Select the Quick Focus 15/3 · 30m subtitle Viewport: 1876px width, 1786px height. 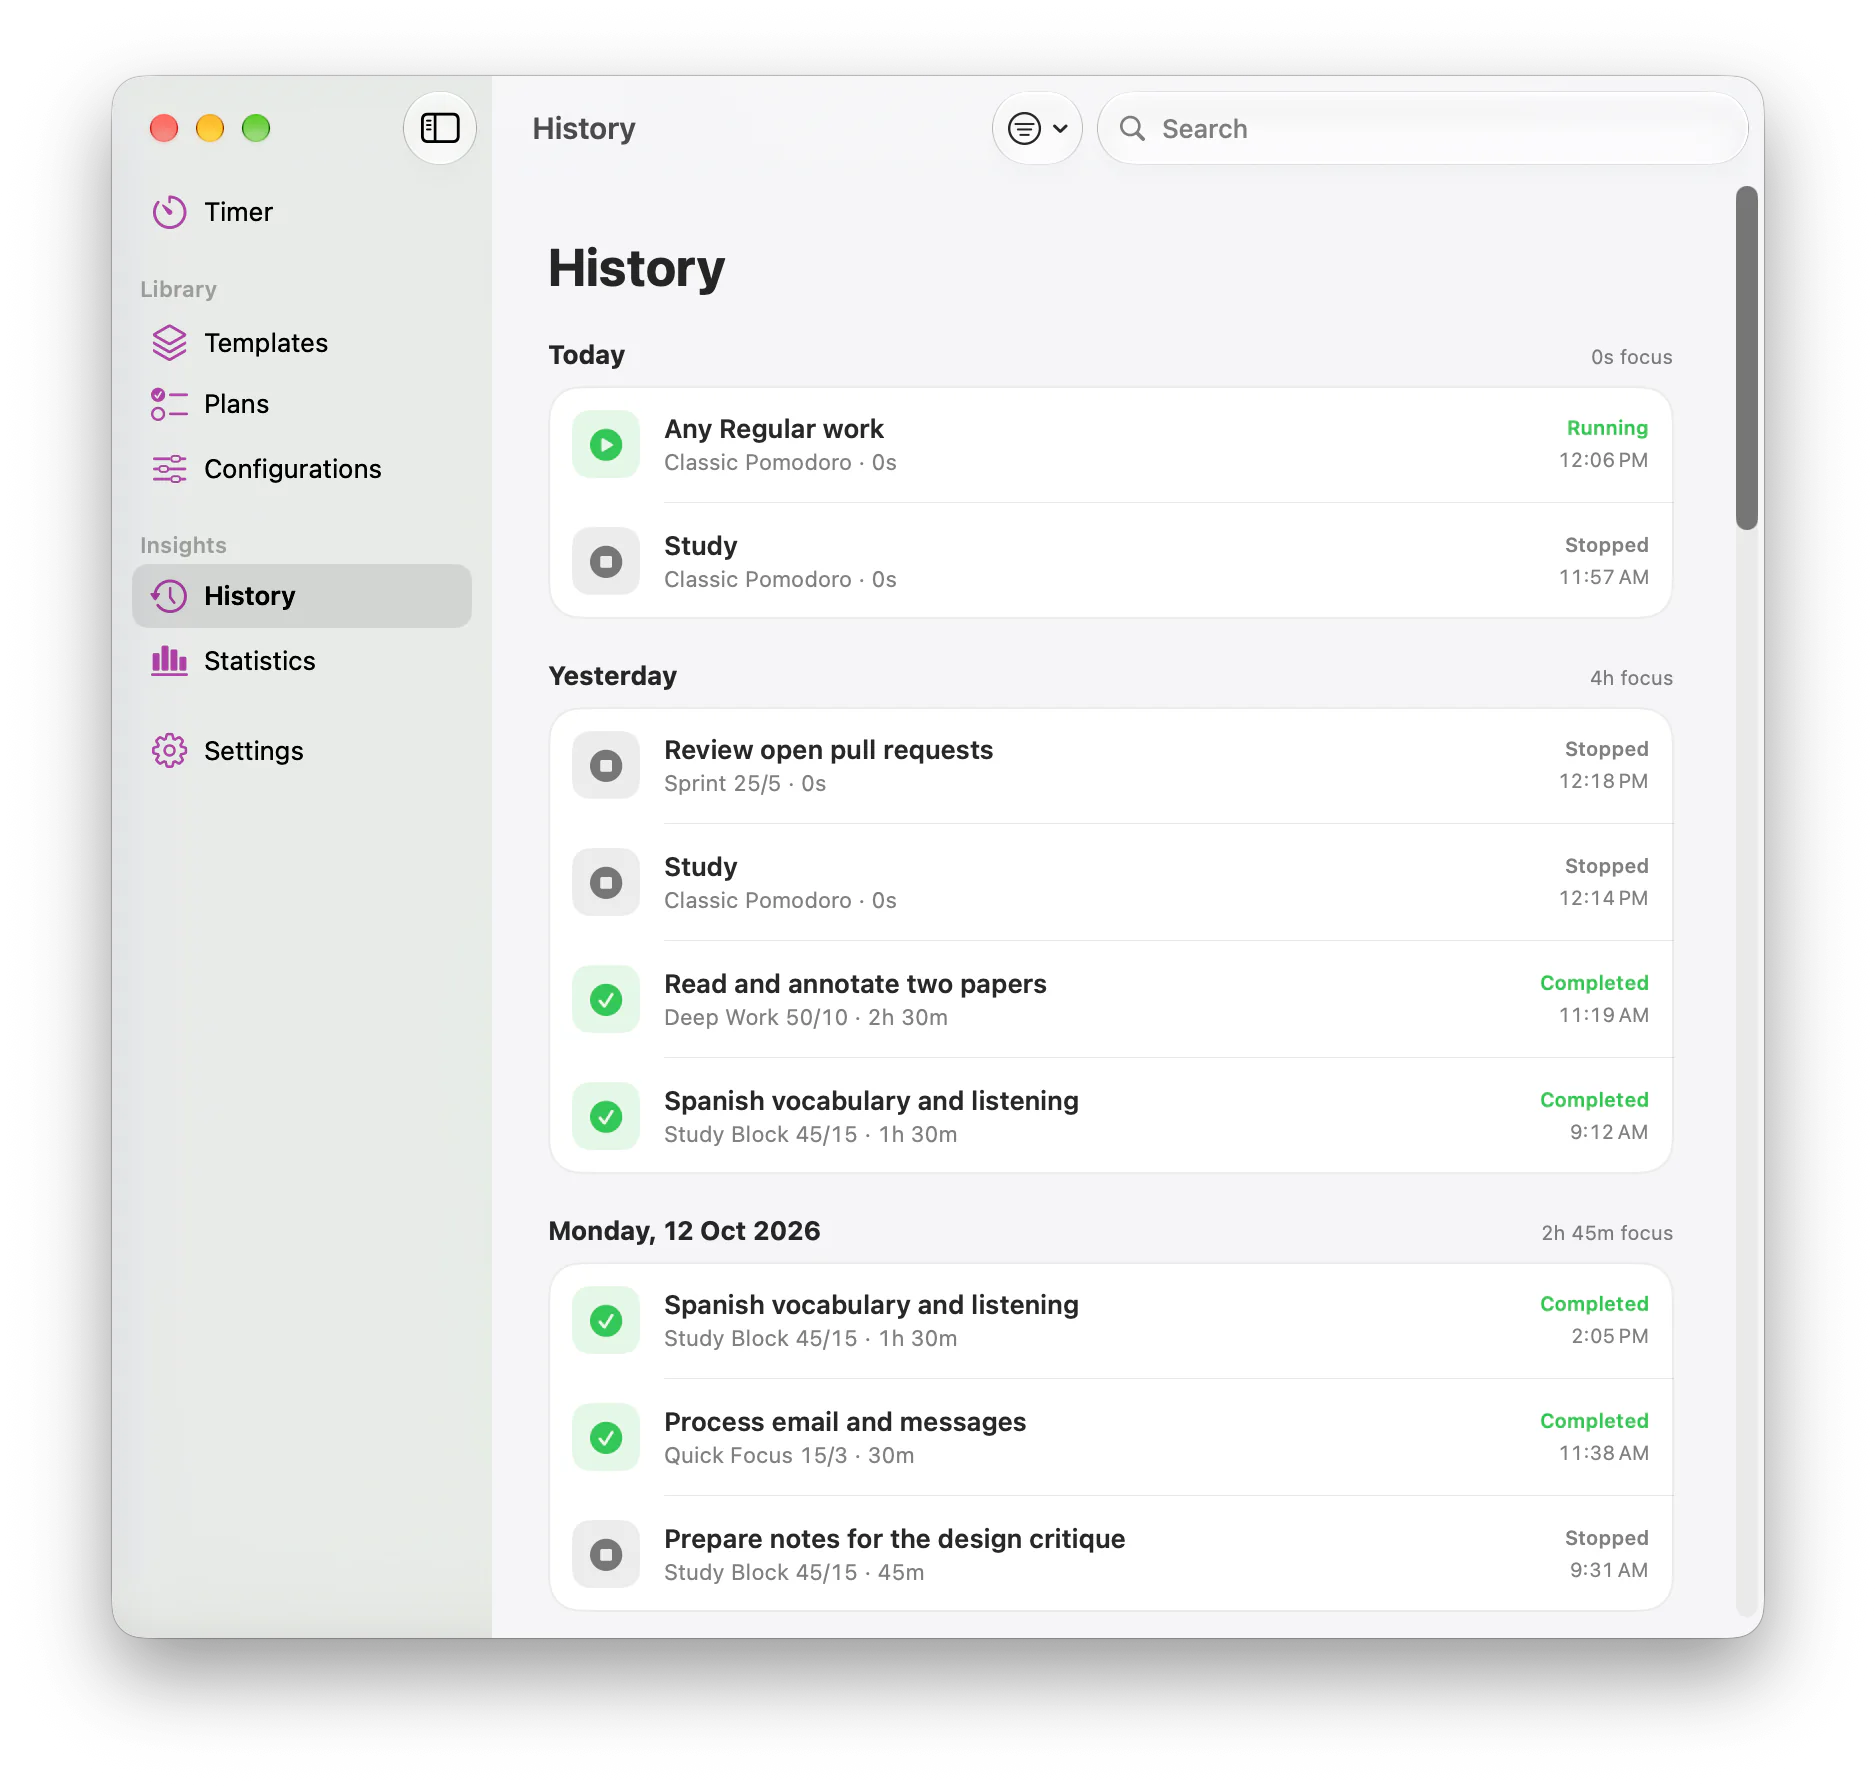point(790,1455)
